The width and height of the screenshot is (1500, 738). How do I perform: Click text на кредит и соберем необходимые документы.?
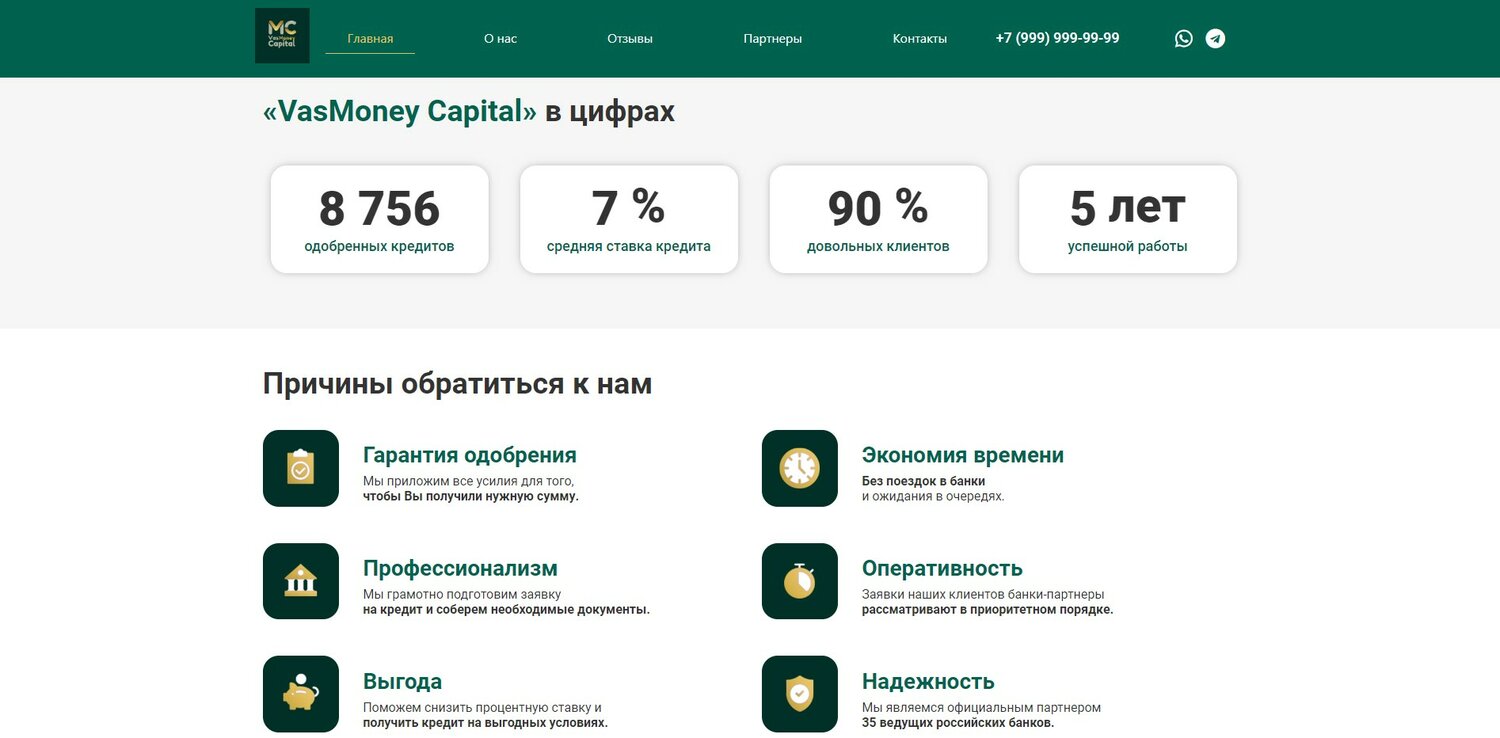click(x=506, y=609)
